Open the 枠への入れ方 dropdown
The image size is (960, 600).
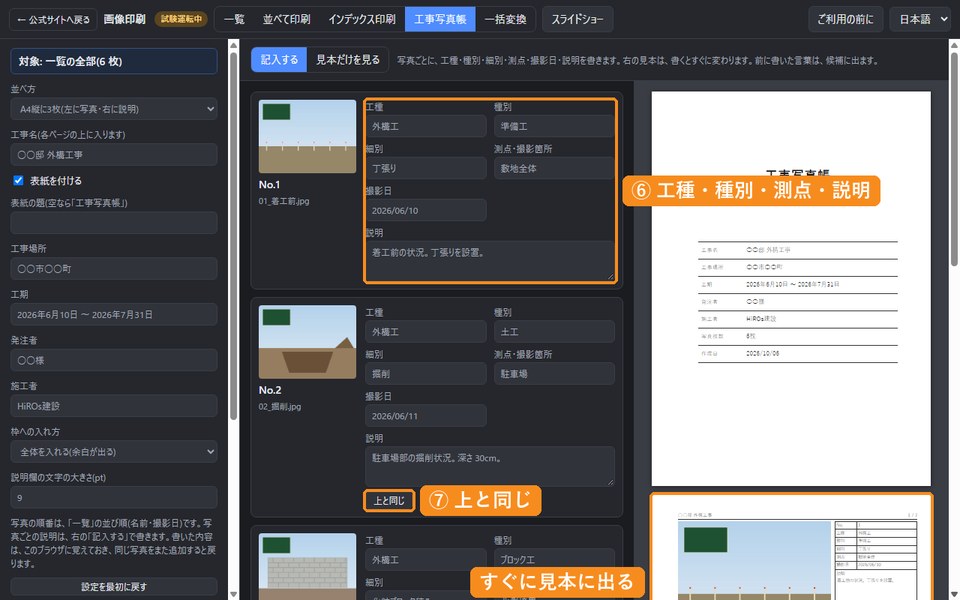[114, 452]
